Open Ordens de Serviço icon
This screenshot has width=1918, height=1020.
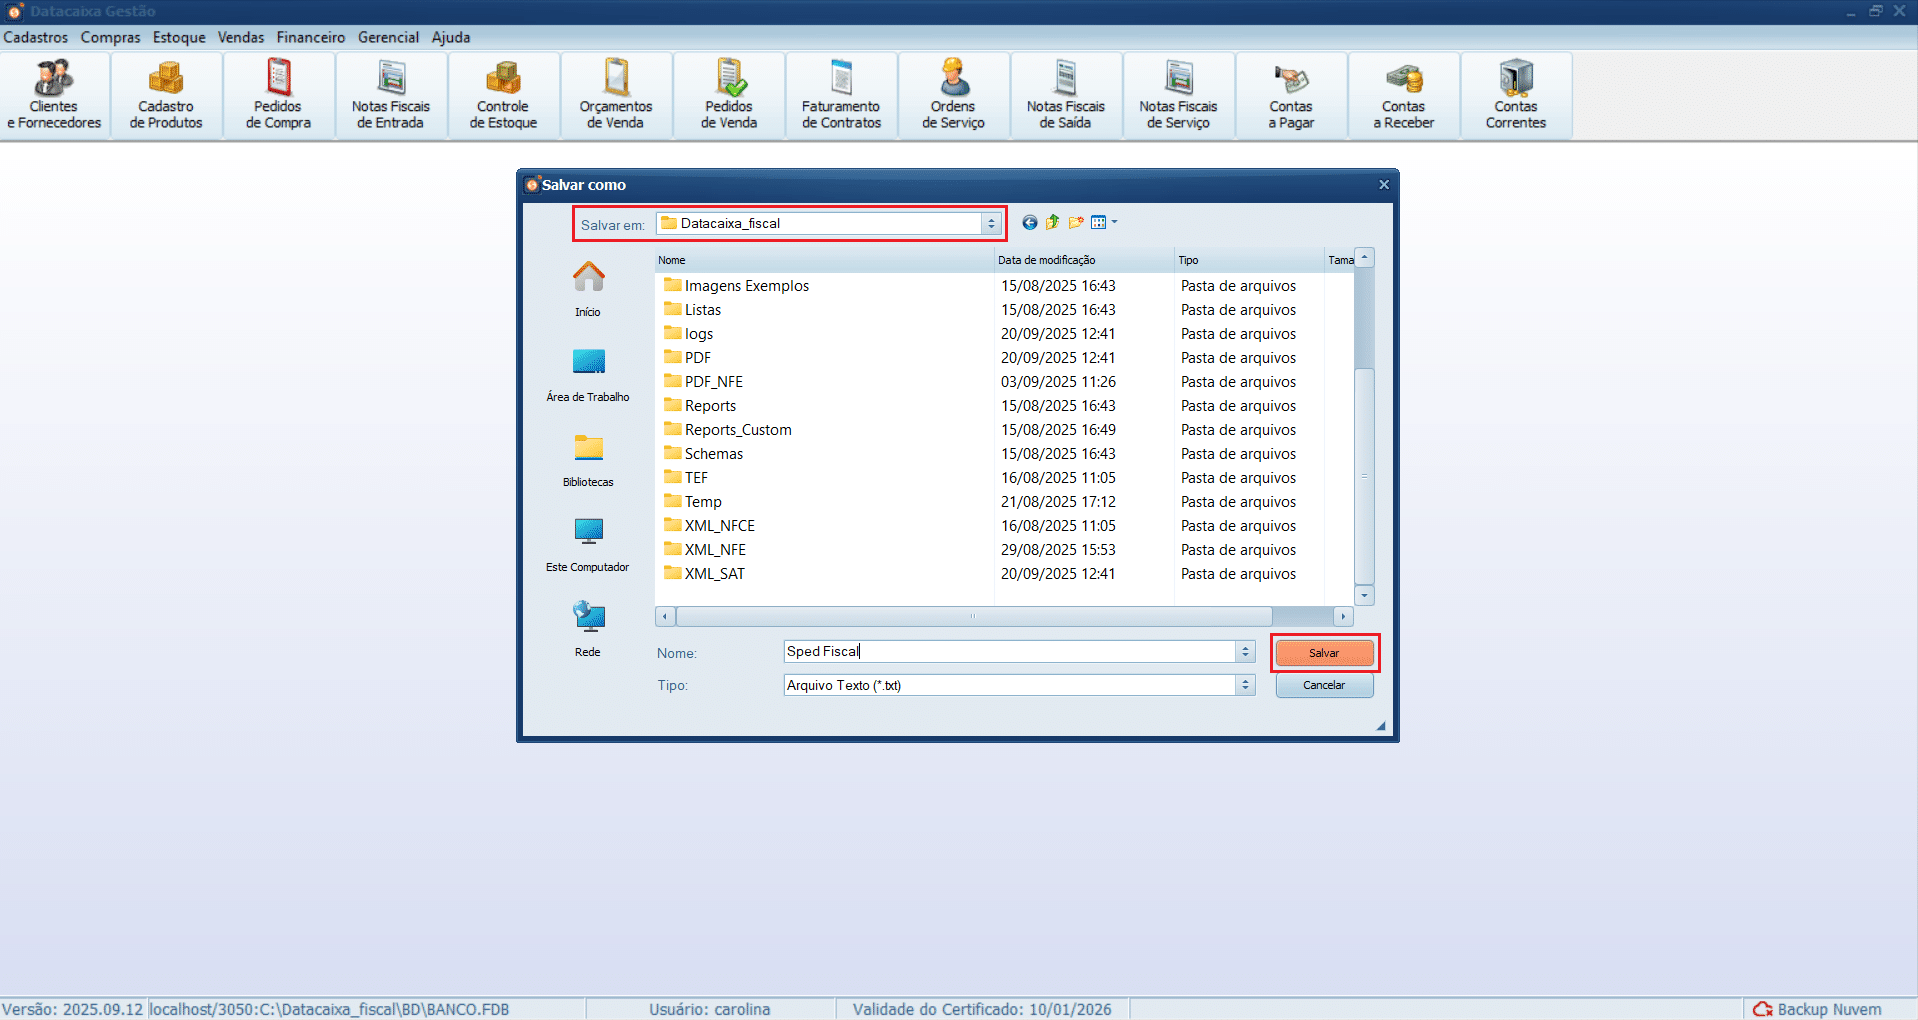click(x=953, y=96)
